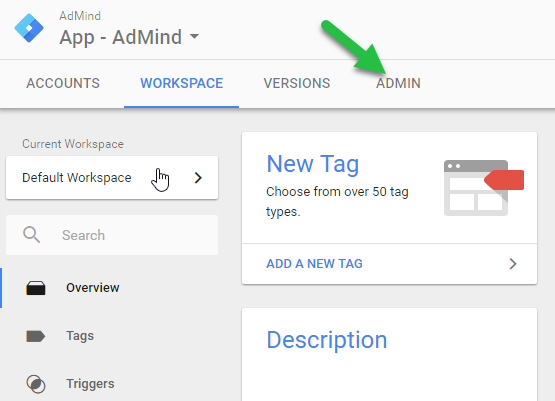Image resolution: width=555 pixels, height=401 pixels.
Task: Open the Tags section
Action: coord(80,336)
